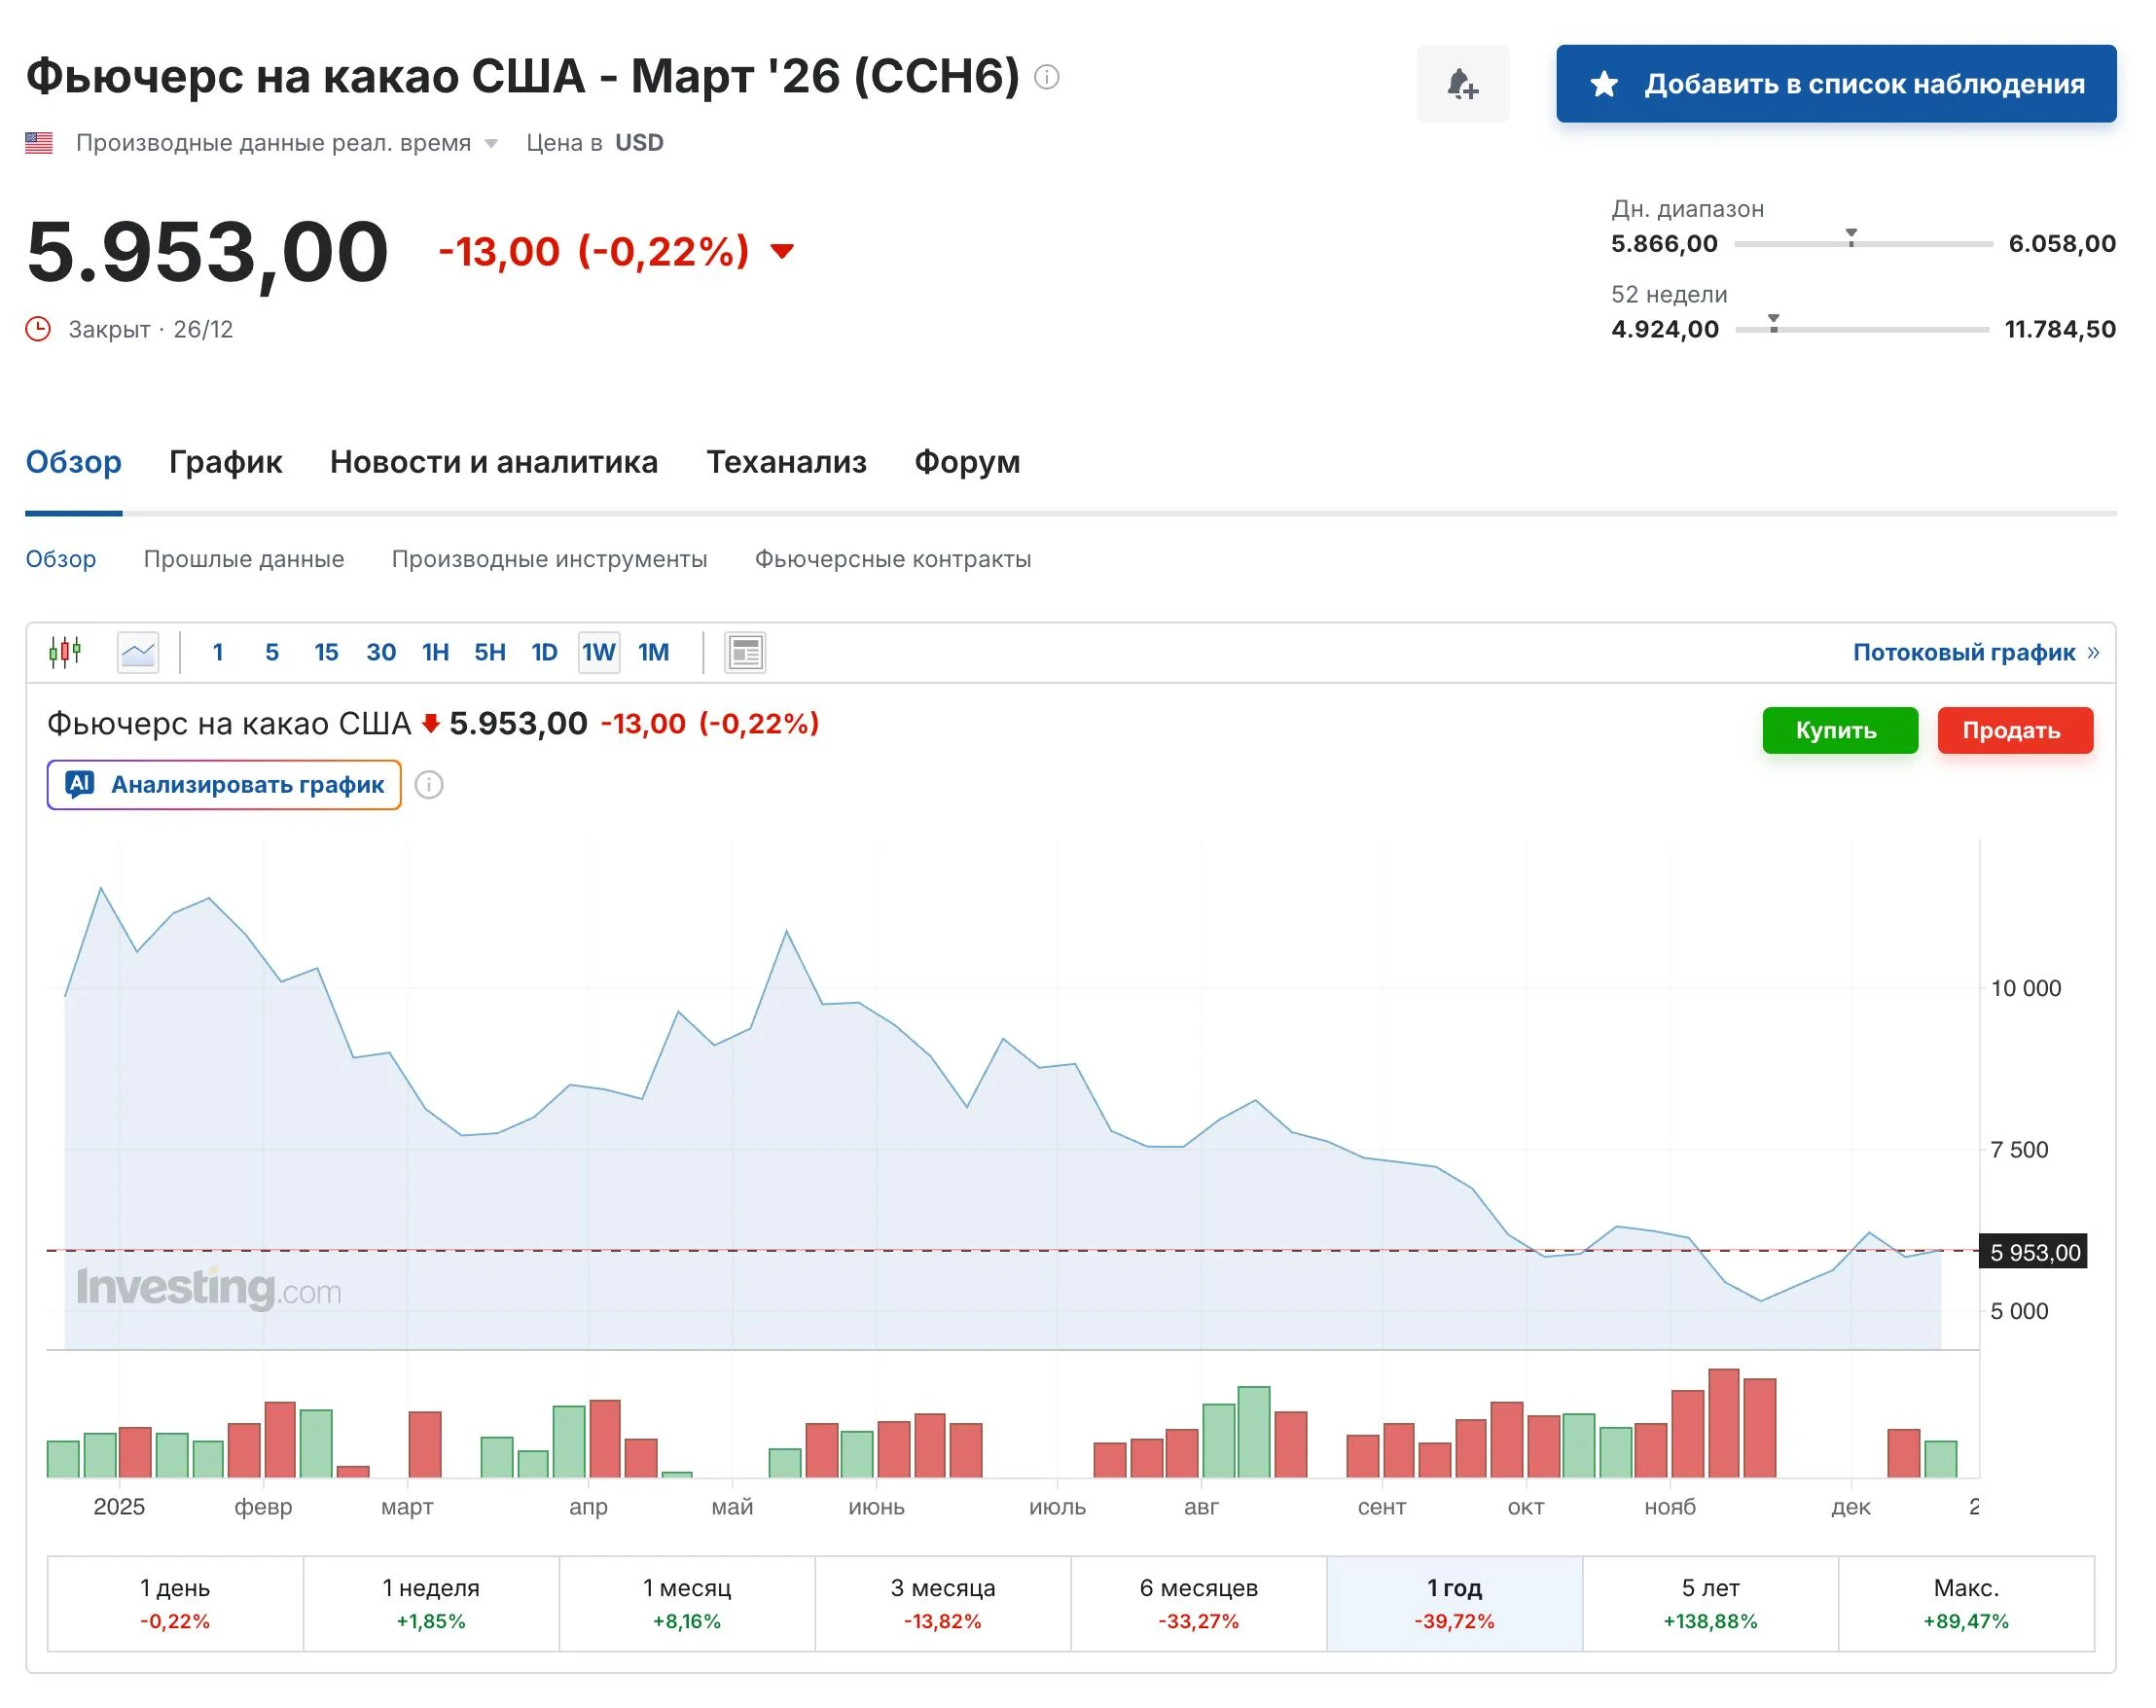Click the info icon beside Анализировать график
The width and height of the screenshot is (2156, 1708).
click(429, 785)
